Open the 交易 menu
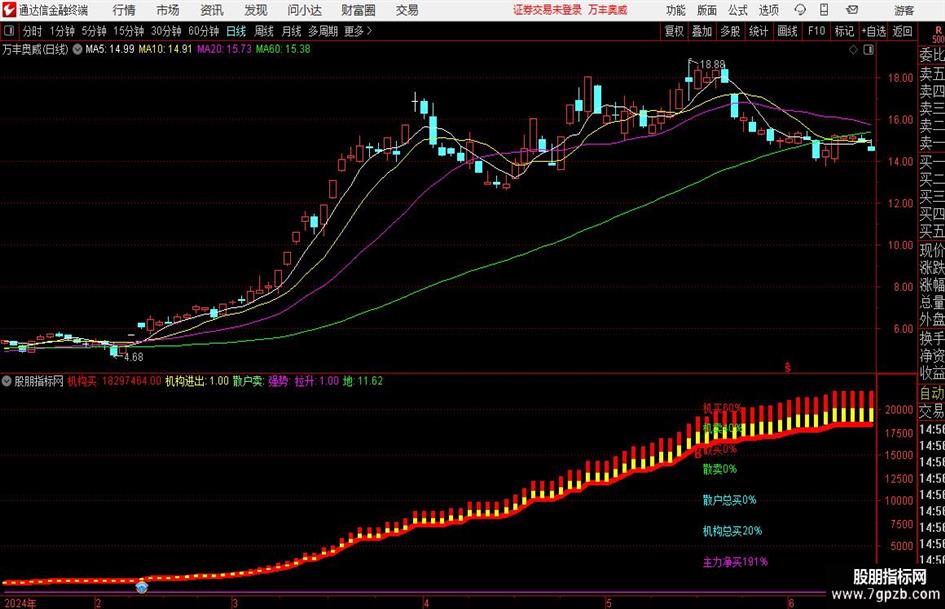Screen dimensions: 945x609 (x=407, y=10)
